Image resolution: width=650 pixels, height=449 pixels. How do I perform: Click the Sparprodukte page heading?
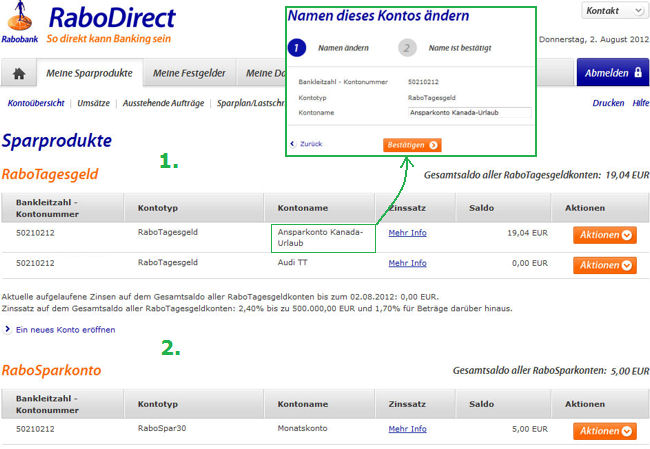tap(57, 141)
